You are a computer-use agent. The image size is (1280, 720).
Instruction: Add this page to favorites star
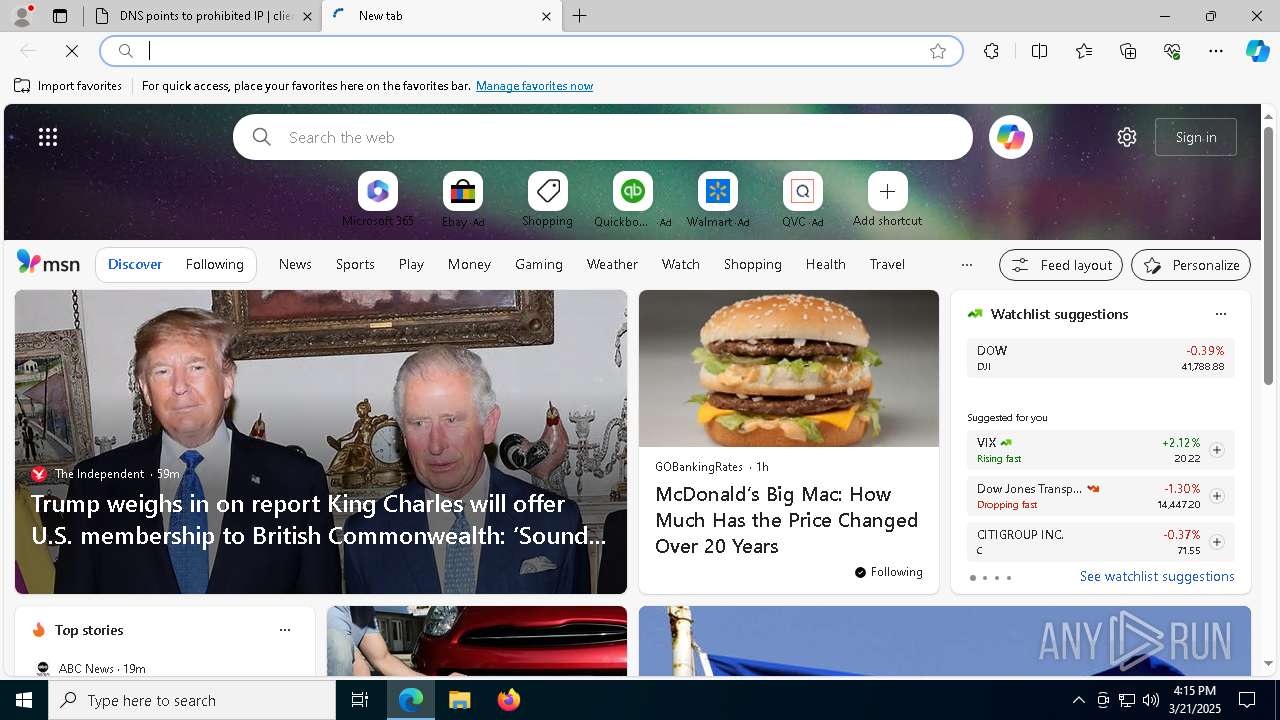[938, 51]
